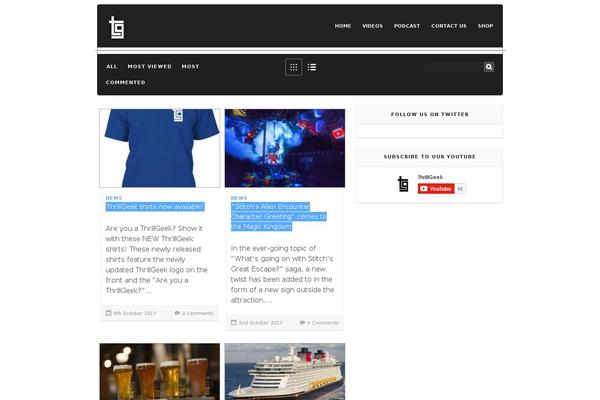Viewport: 600px width, 400px height.
Task: Click News category above shirts post
Action: coord(114,198)
